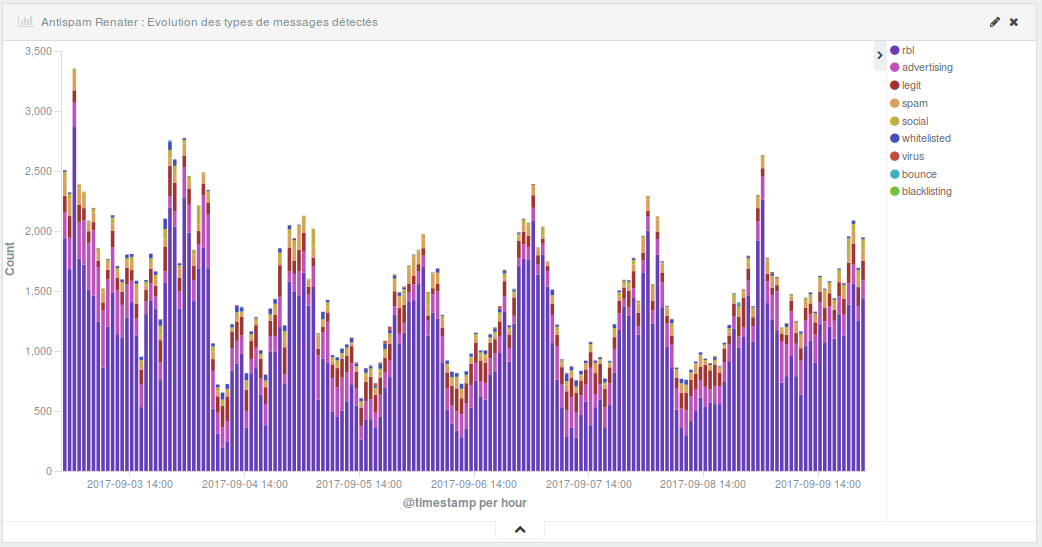Toggle the rbl legend series
Screen dimensions: 1042x547
pos(908,50)
